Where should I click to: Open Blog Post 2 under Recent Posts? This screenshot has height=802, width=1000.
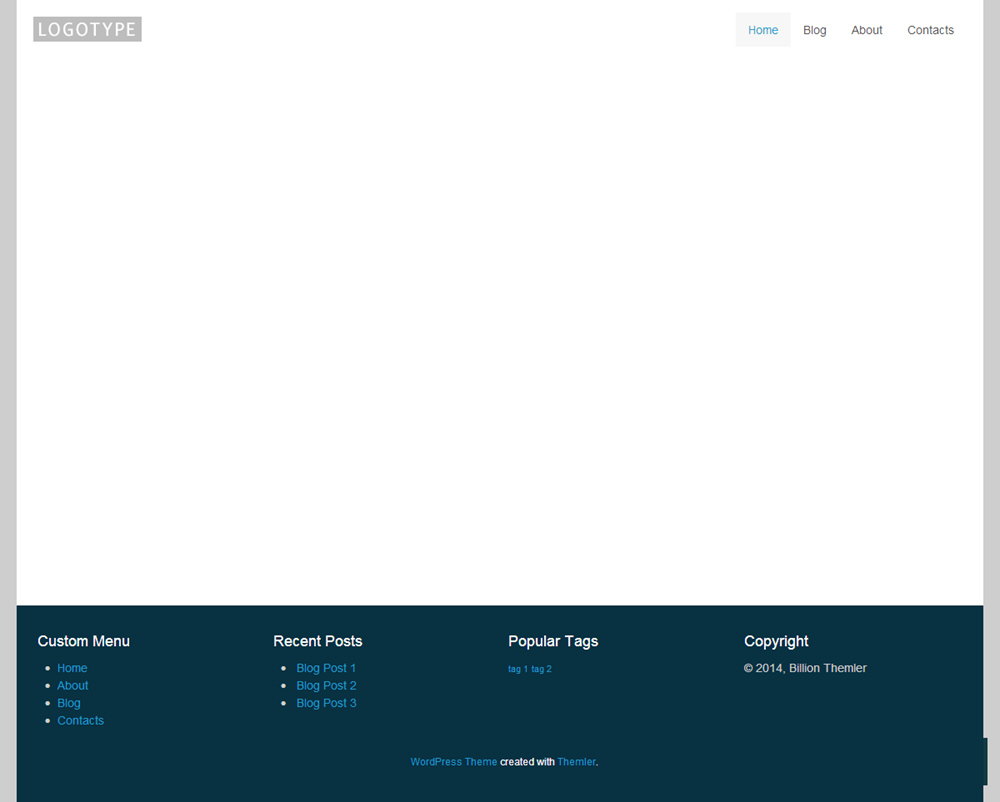click(x=326, y=686)
